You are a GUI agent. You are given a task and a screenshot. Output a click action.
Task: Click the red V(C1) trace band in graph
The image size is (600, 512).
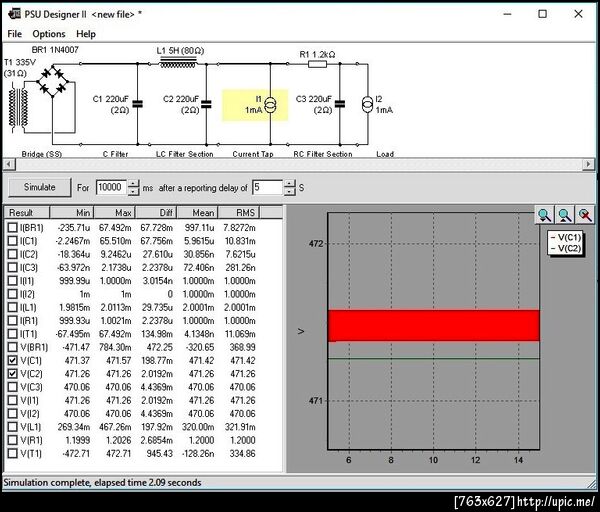(x=434, y=325)
